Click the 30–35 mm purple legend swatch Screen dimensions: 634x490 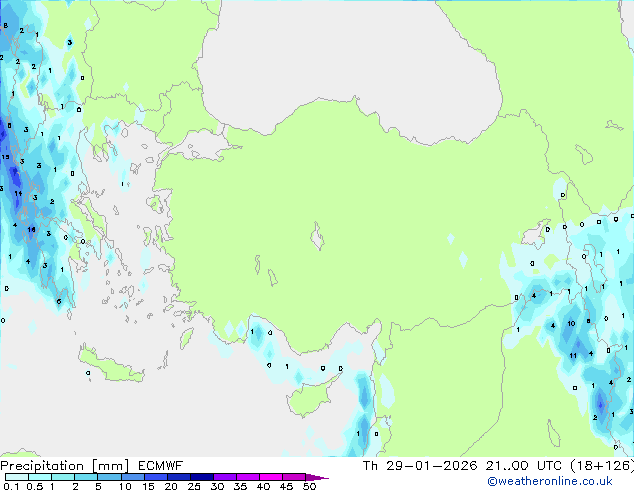(x=224, y=477)
